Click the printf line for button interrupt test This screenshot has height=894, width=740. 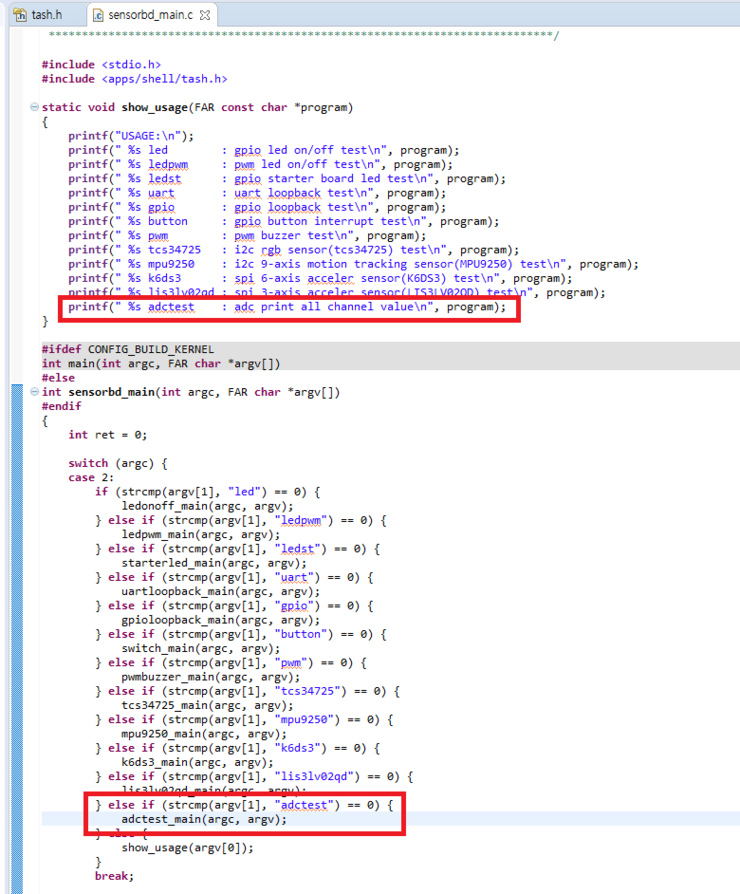[x=283, y=221]
